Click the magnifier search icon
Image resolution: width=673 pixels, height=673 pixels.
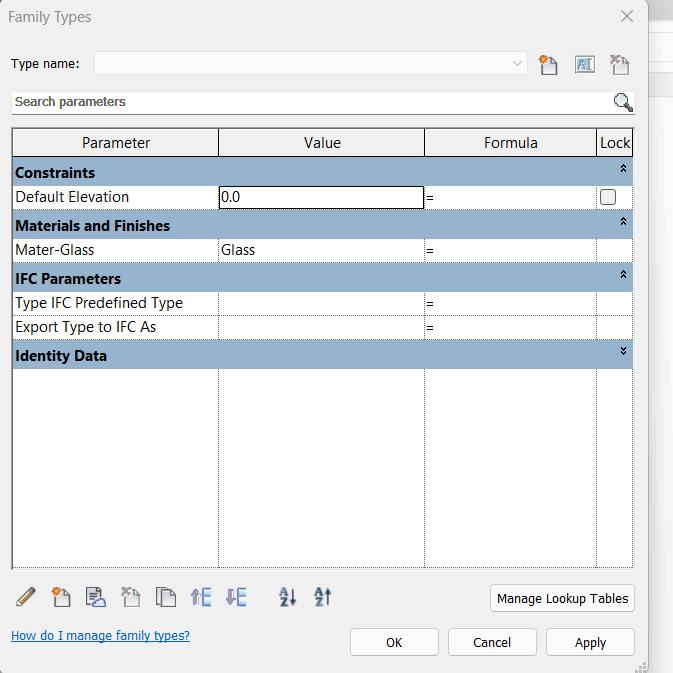(623, 102)
